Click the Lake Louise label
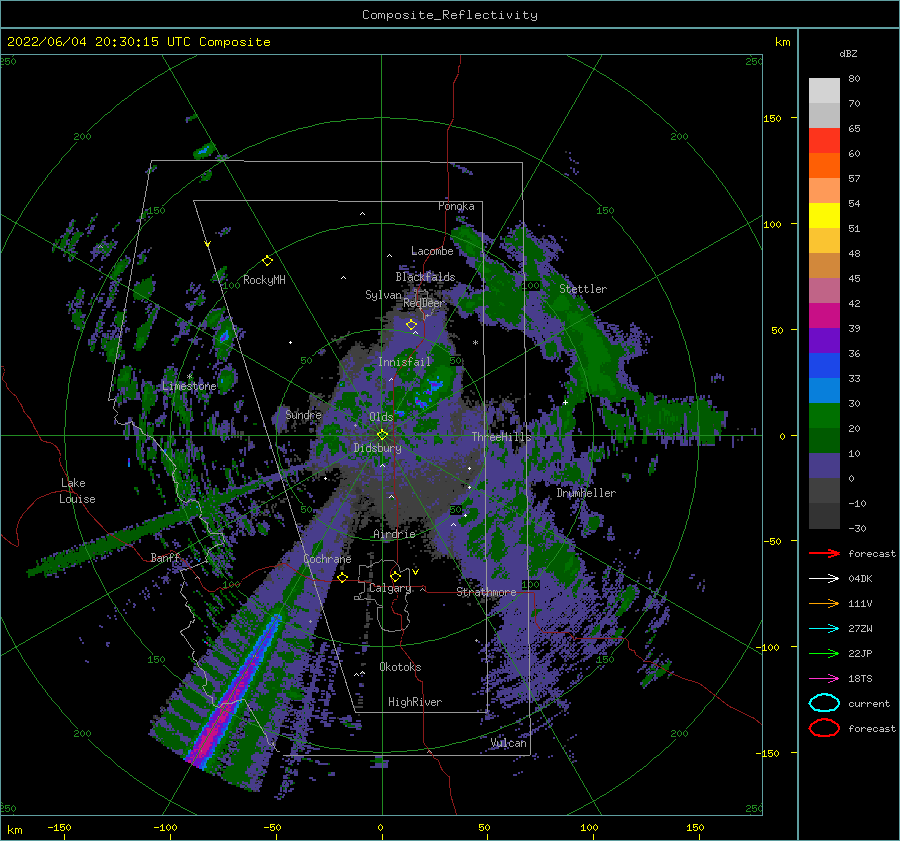Image resolution: width=900 pixels, height=841 pixels. click(77, 491)
